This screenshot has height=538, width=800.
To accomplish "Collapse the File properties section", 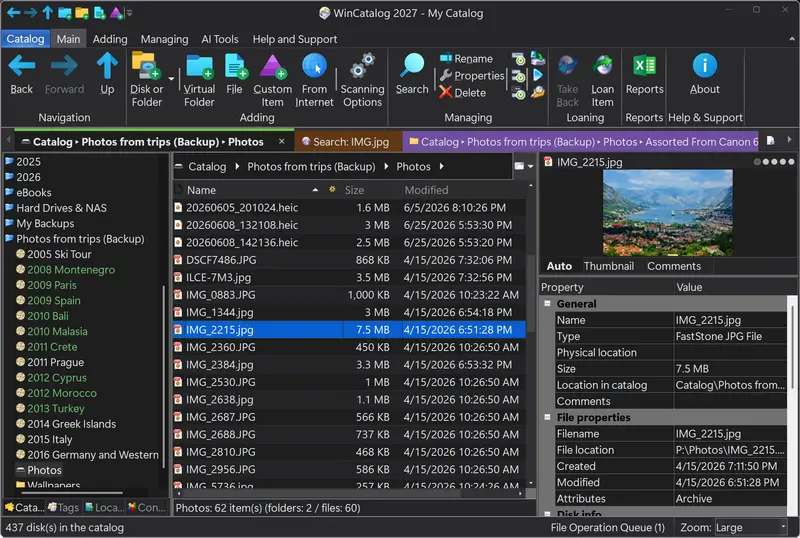I will (547, 417).
